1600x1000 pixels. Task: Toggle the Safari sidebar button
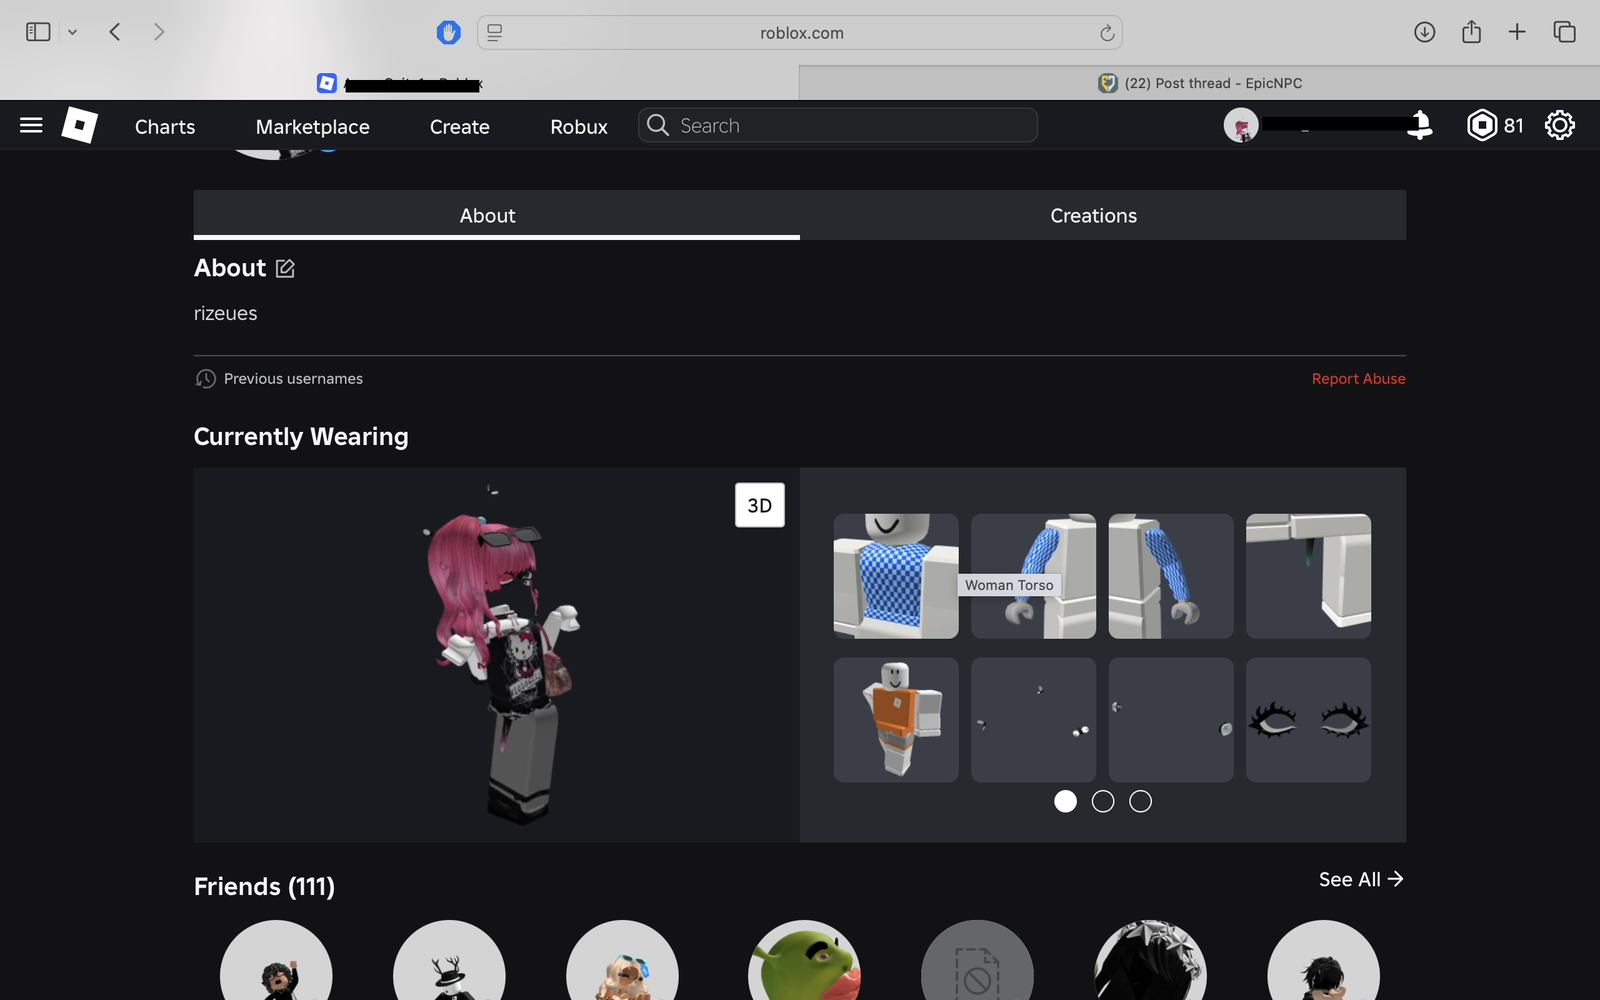(38, 32)
